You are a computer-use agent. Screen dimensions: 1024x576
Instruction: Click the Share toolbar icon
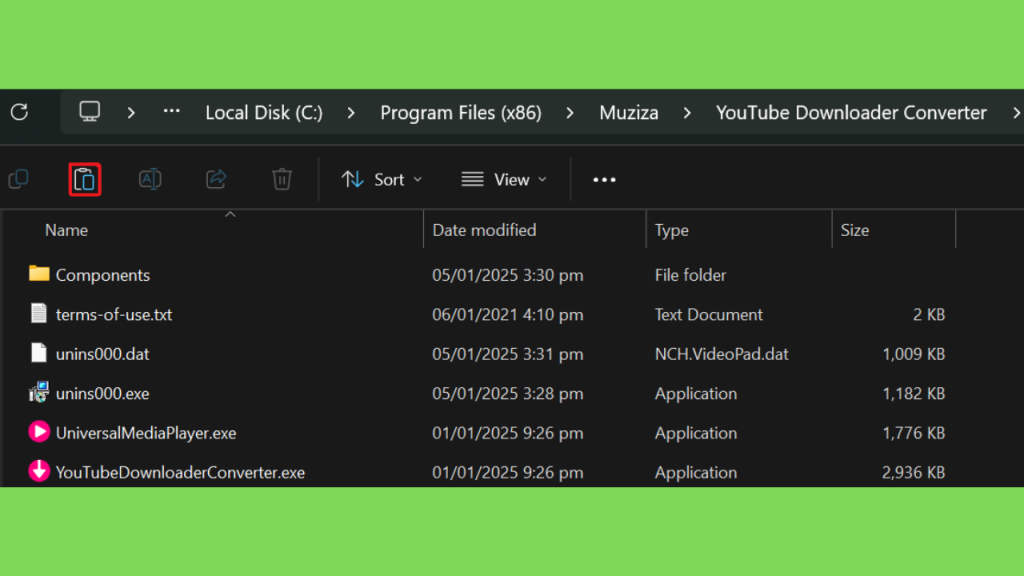pos(216,179)
